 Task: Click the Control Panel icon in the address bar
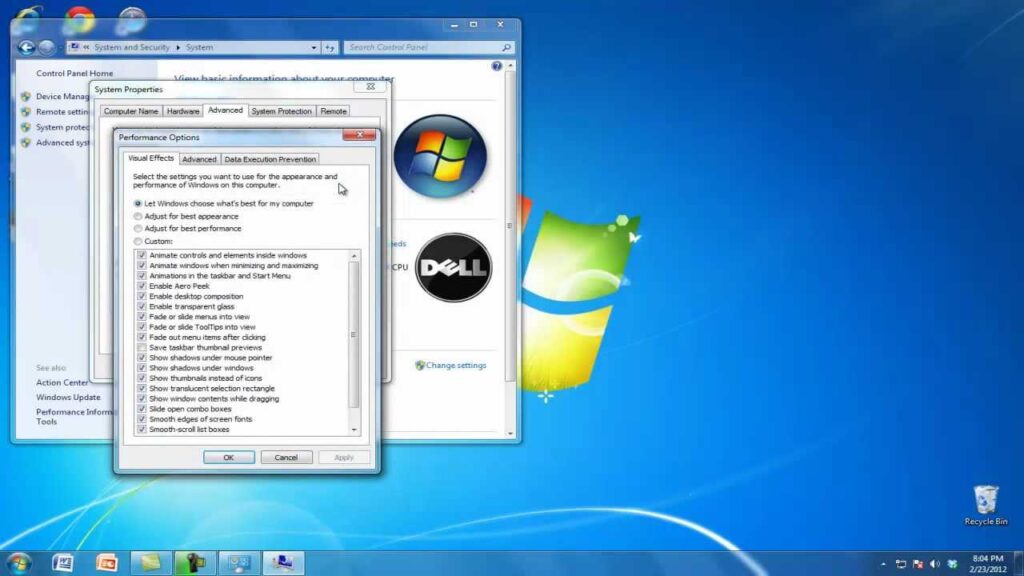click(74, 47)
